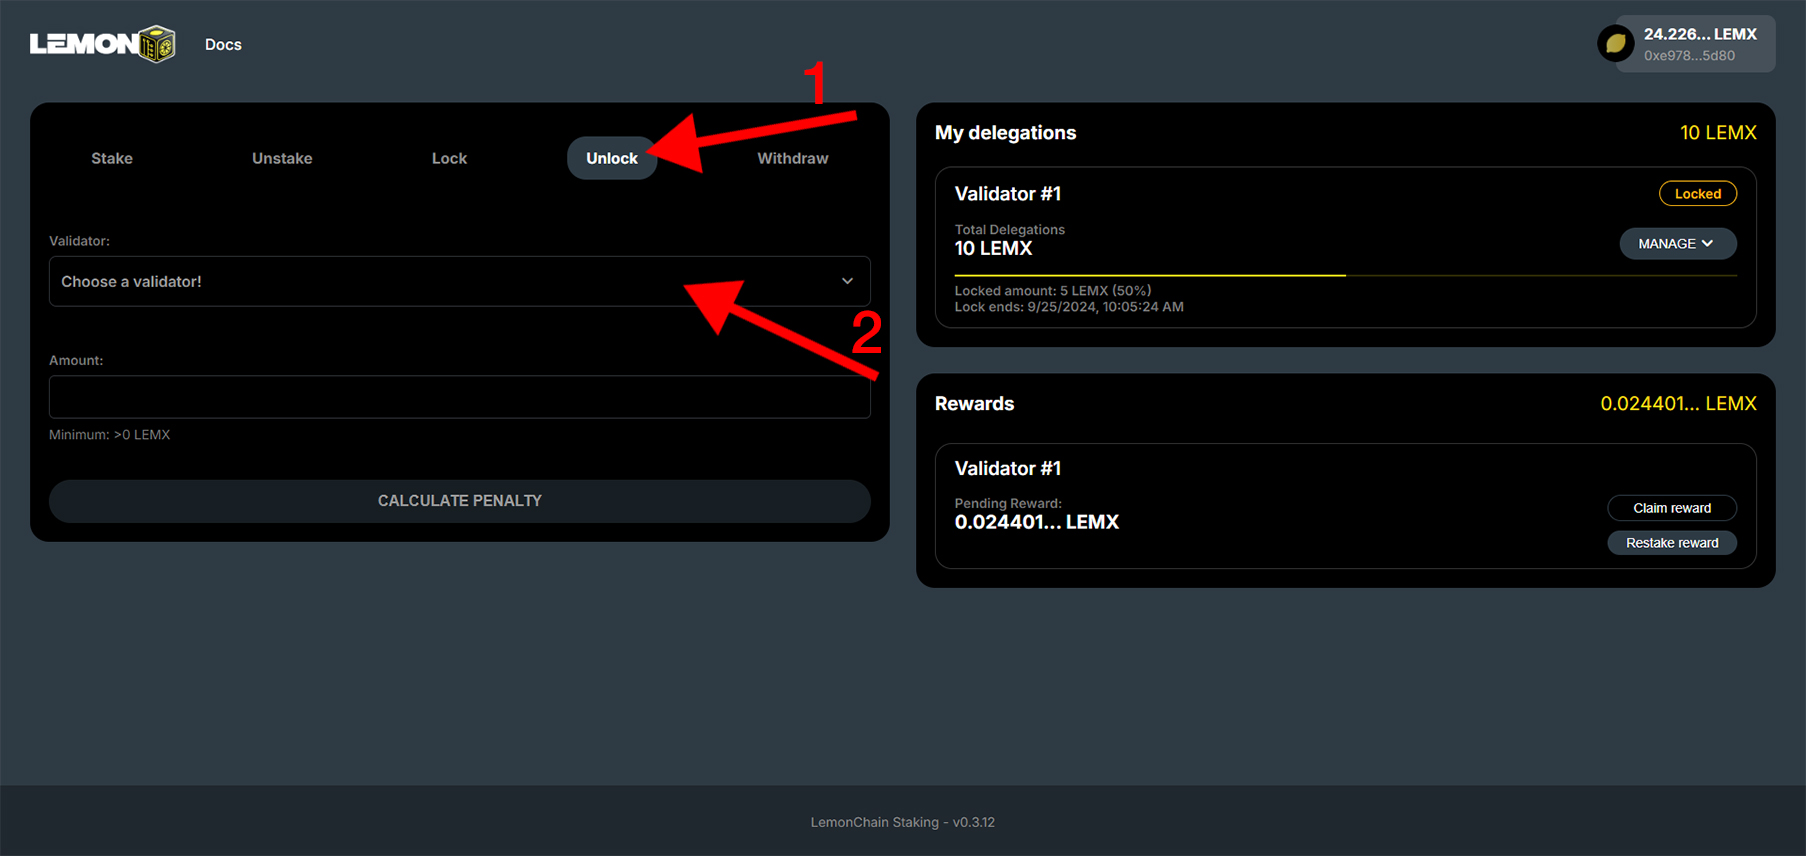Click the validator dropdown chevron arrow
Image resolution: width=1806 pixels, height=856 pixels.
(x=847, y=281)
